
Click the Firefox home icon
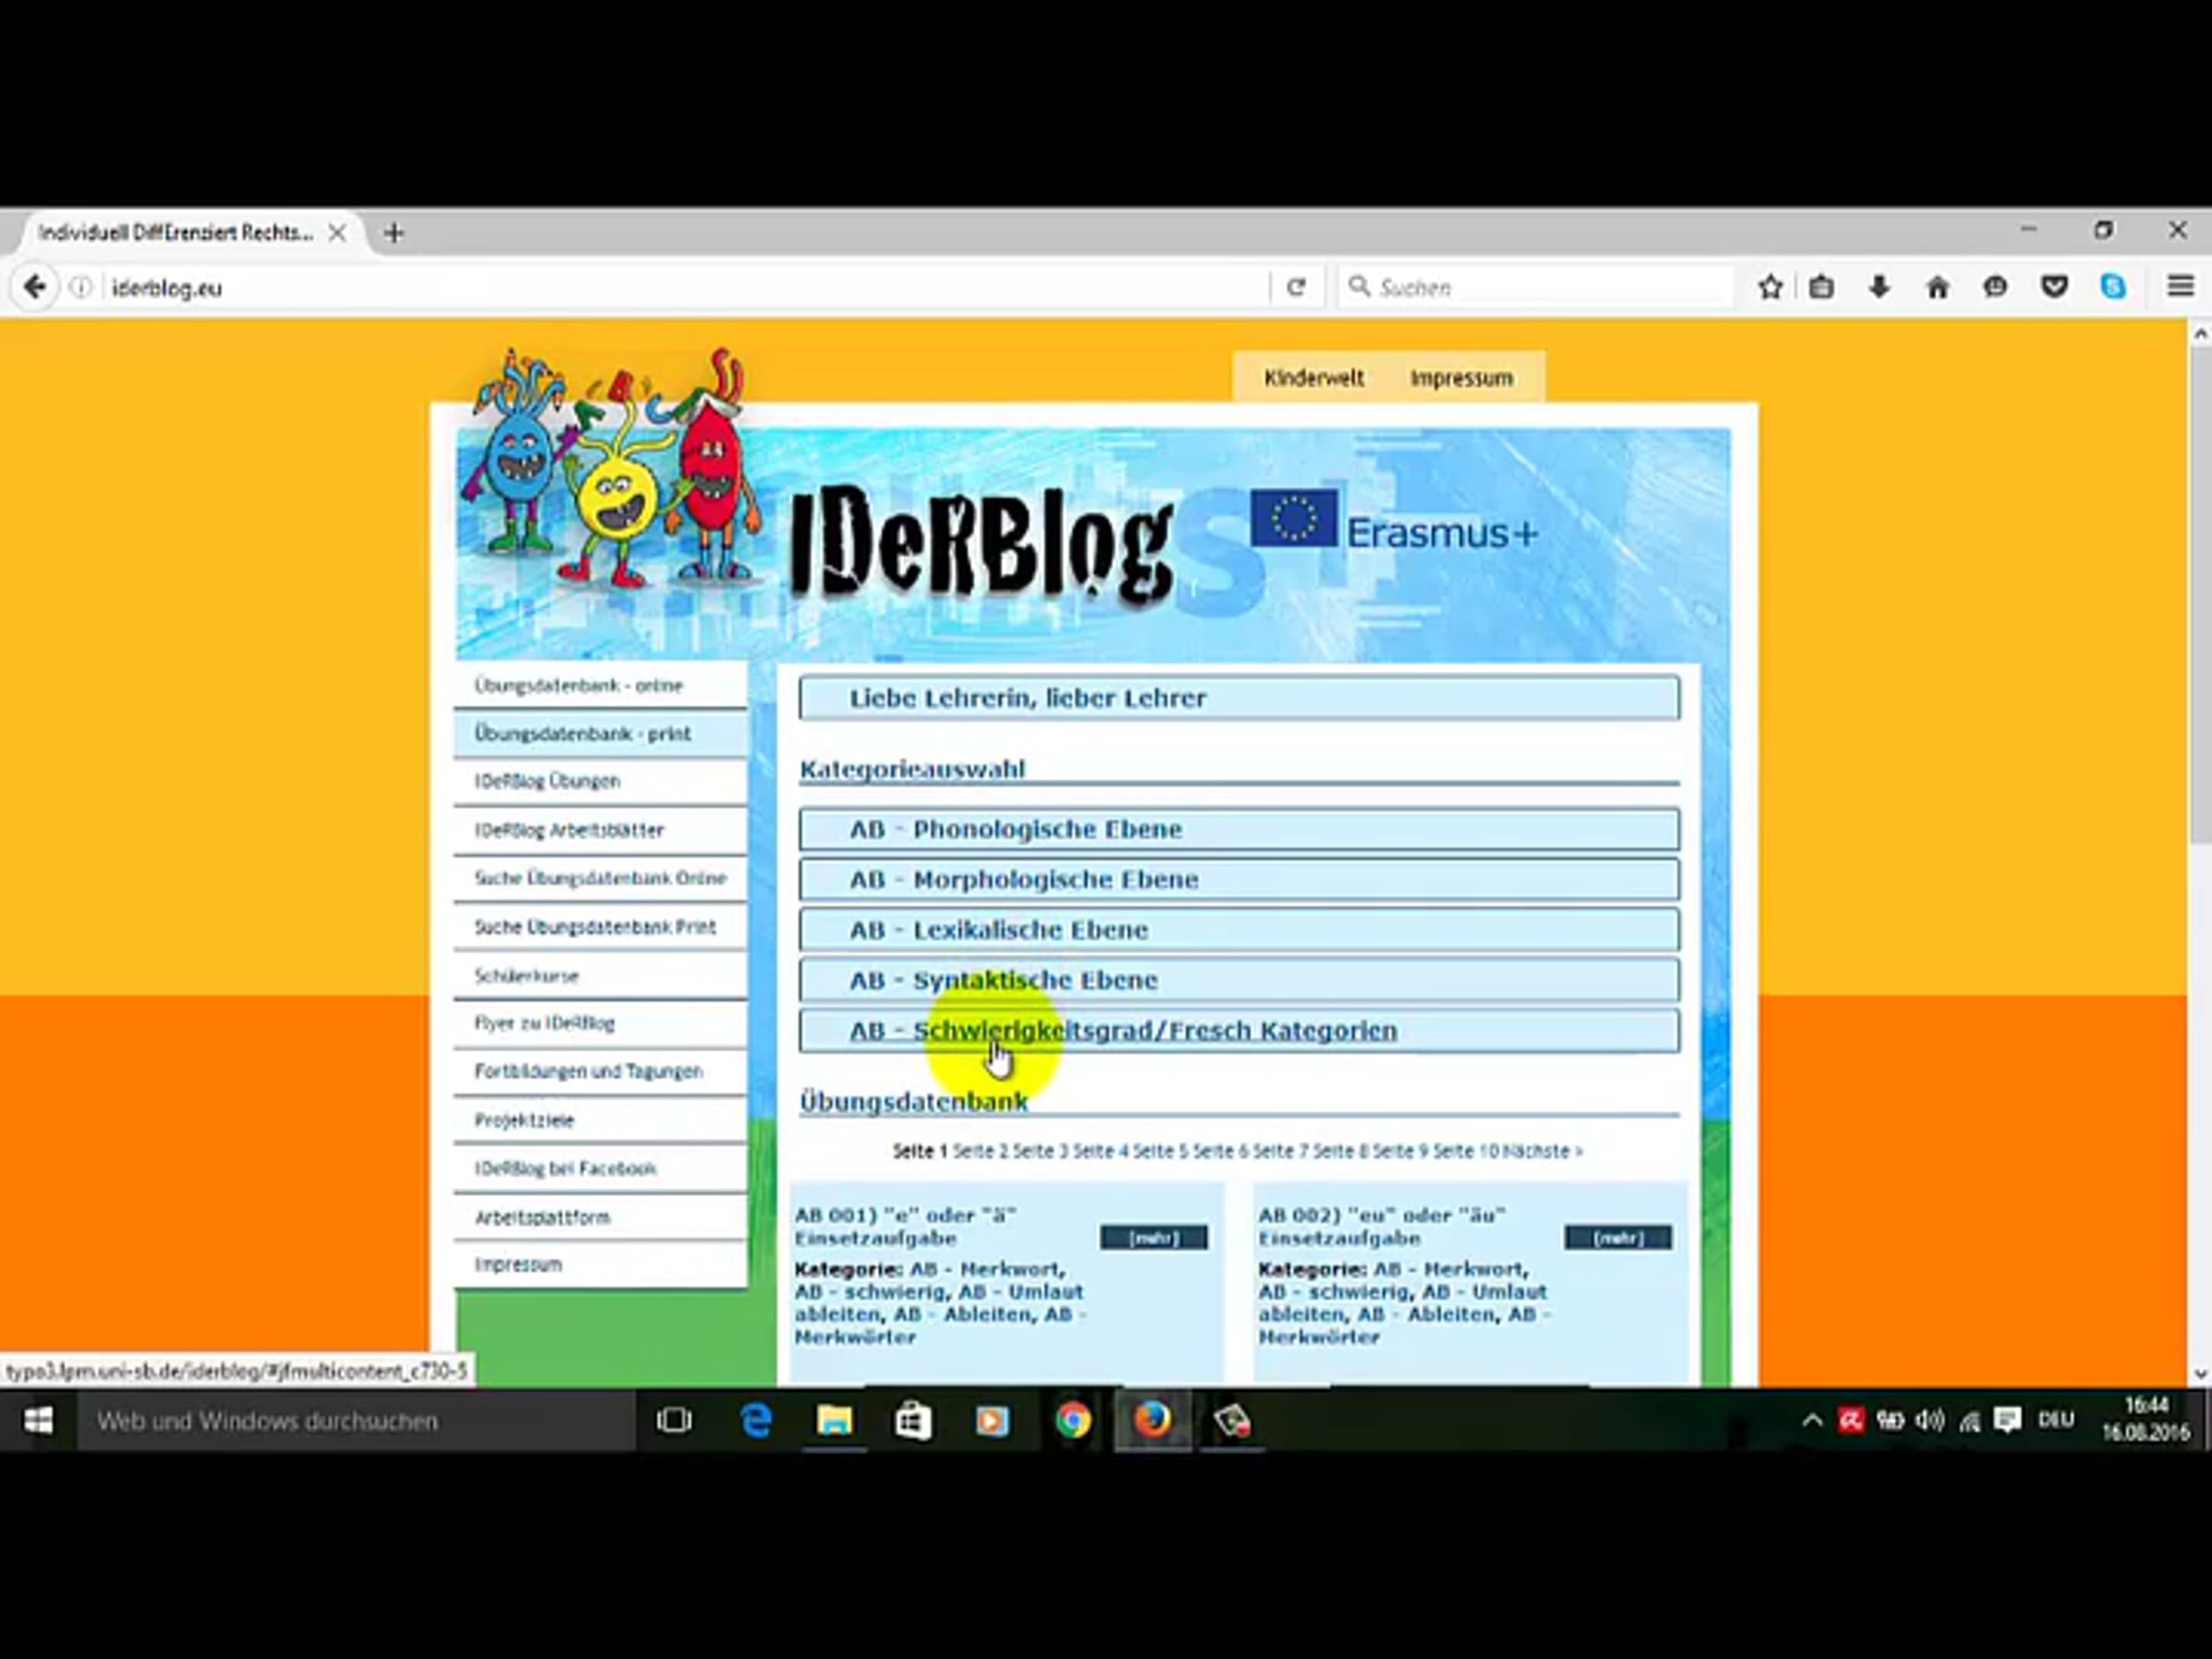click(x=1937, y=288)
